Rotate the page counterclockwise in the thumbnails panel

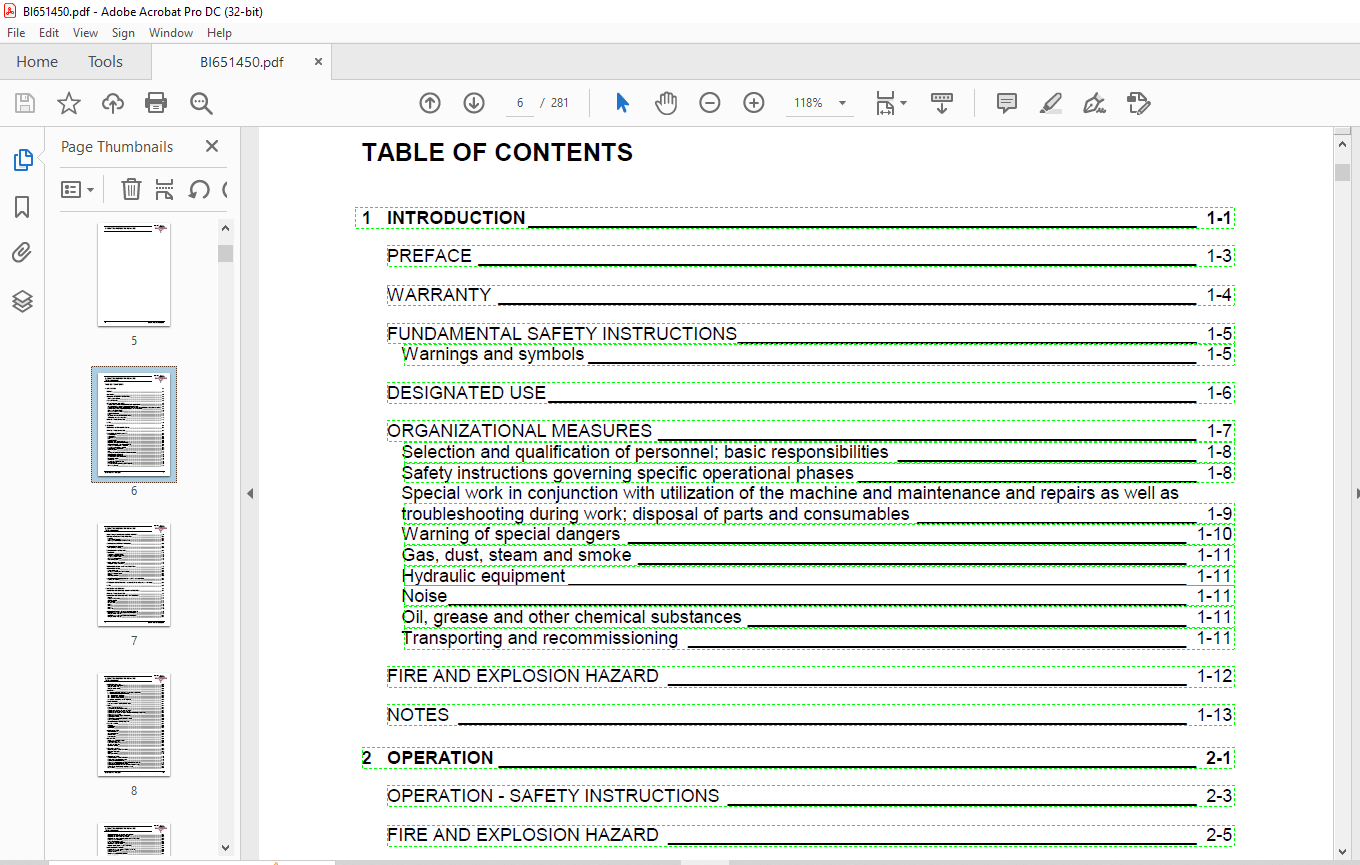tap(199, 189)
